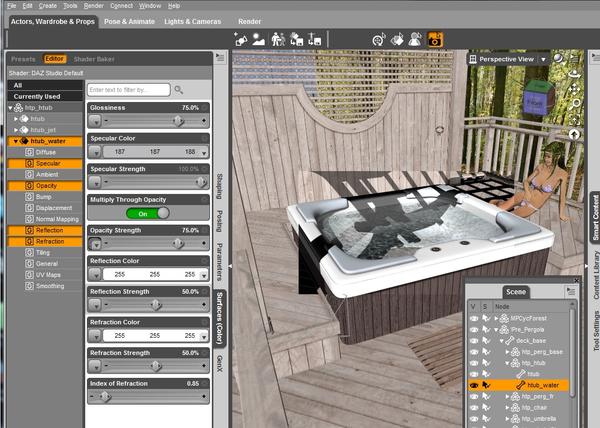
Task: Open the Shader Baker tab
Action: tap(94, 59)
